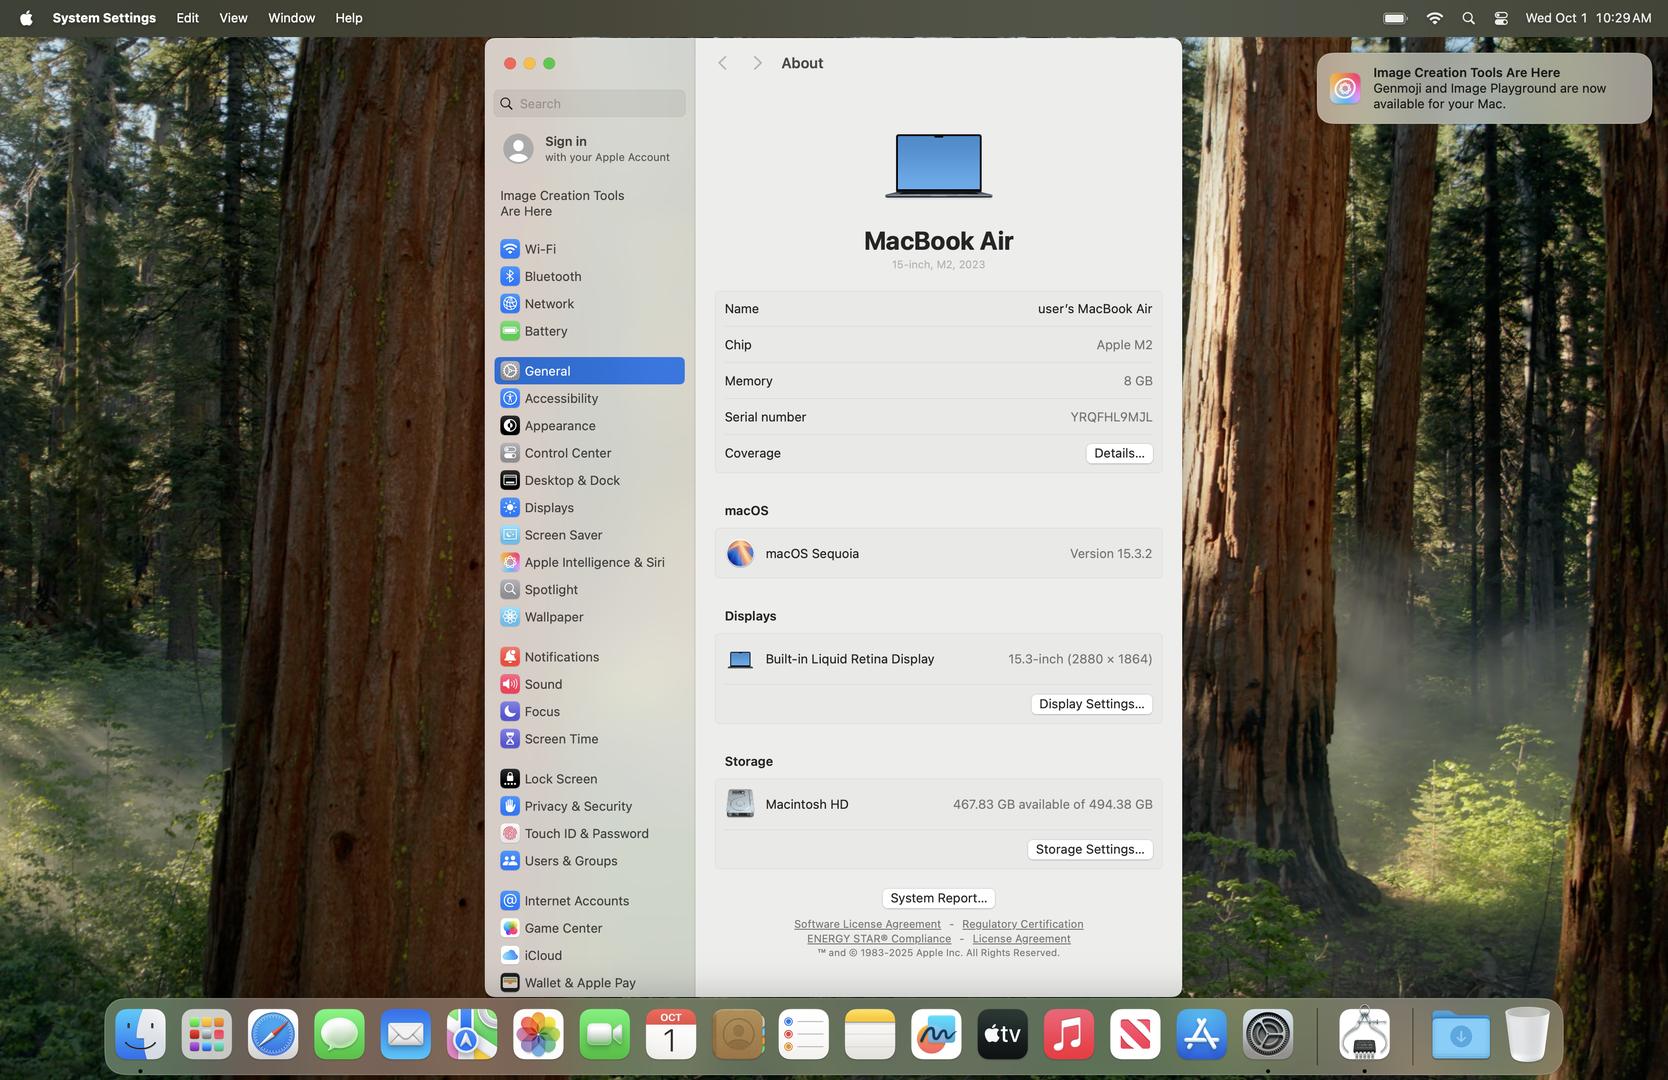Open Privacy & Security settings
The image size is (1668, 1080).
point(578,806)
